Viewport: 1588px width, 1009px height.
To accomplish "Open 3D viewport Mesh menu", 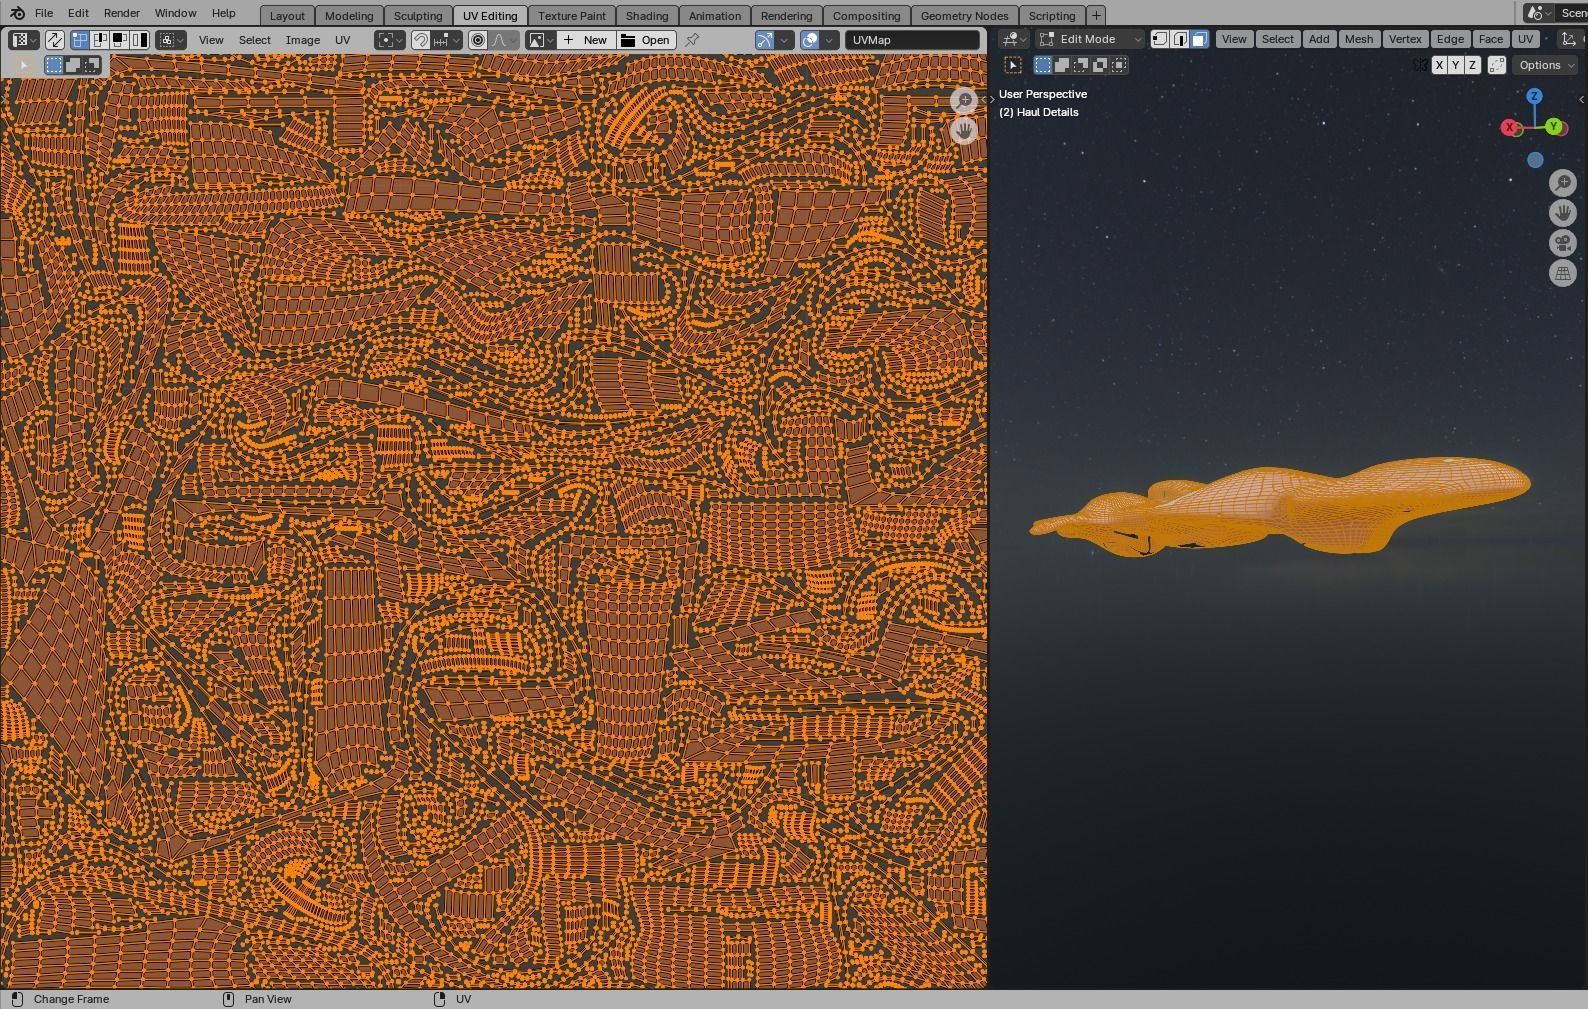I will [1359, 39].
